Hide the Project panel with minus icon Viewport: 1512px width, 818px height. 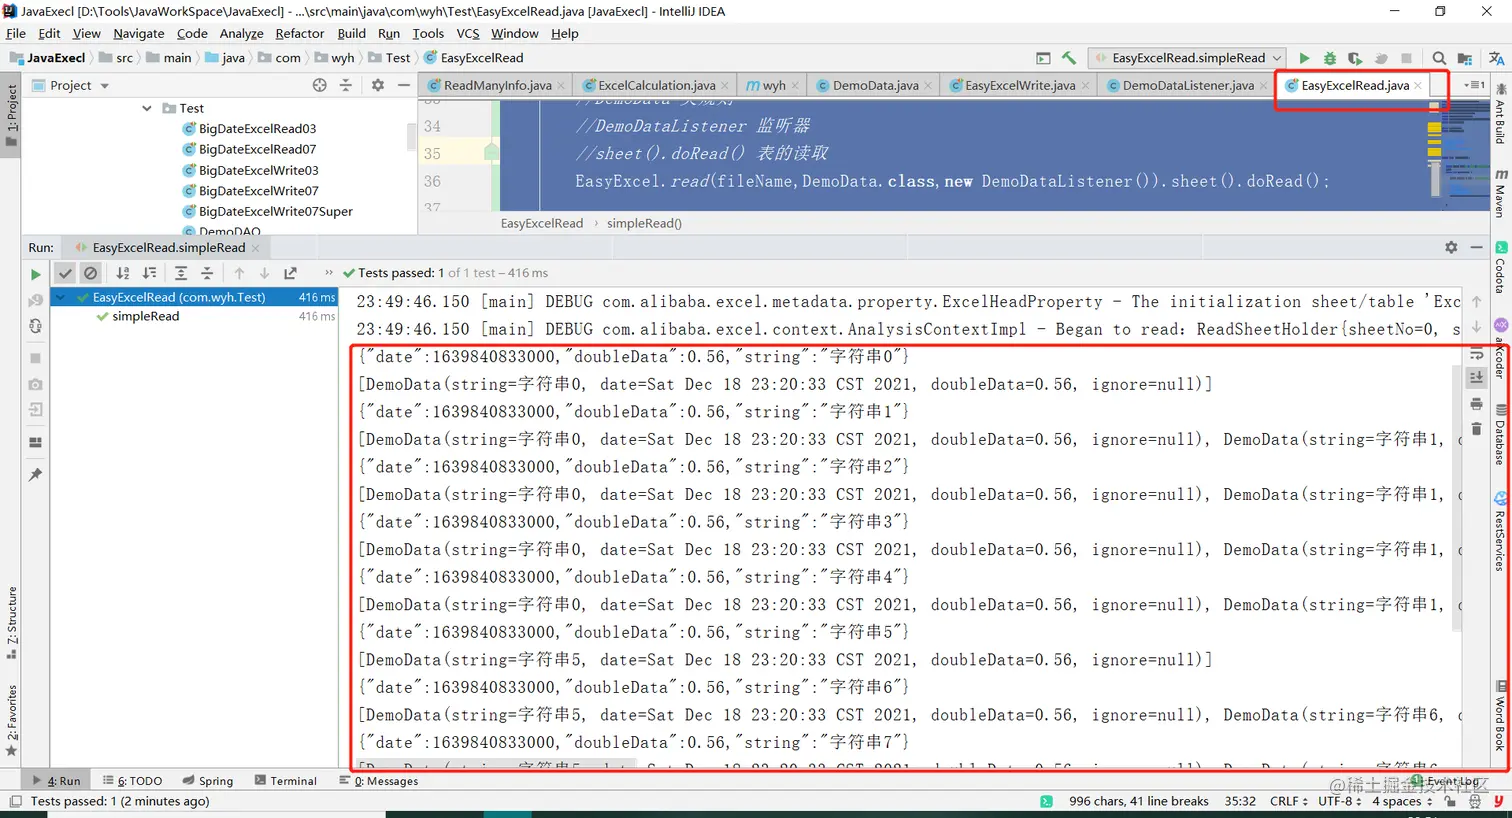(404, 85)
